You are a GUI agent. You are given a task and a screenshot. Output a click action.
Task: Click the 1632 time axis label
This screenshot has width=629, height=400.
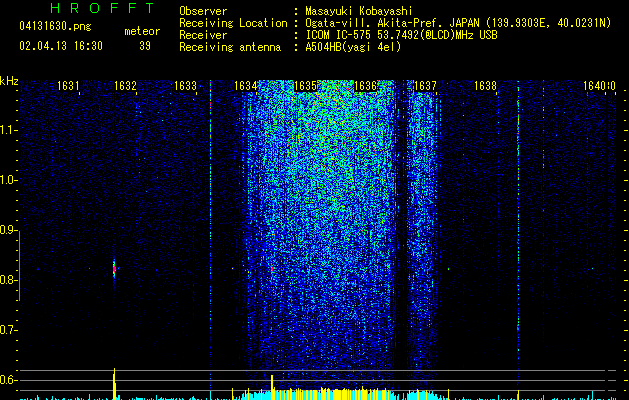(x=125, y=86)
